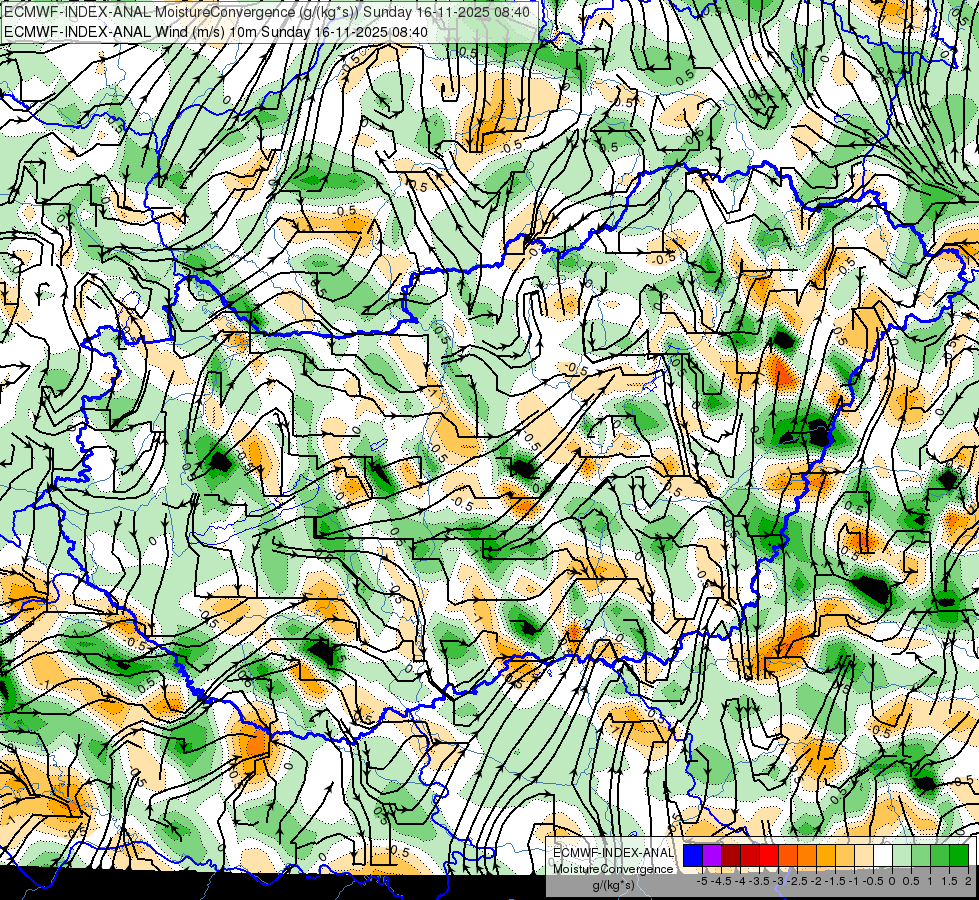Screen dimensions: 979x900
Task: Click the g/(kg*s) unit label in the legend
Action: pos(614,885)
